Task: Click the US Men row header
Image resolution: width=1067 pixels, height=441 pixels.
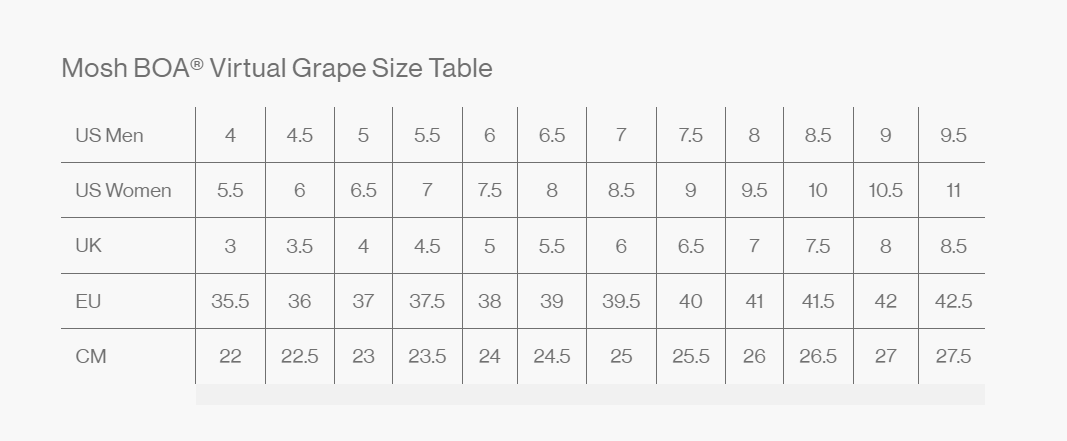Action: (x=128, y=135)
